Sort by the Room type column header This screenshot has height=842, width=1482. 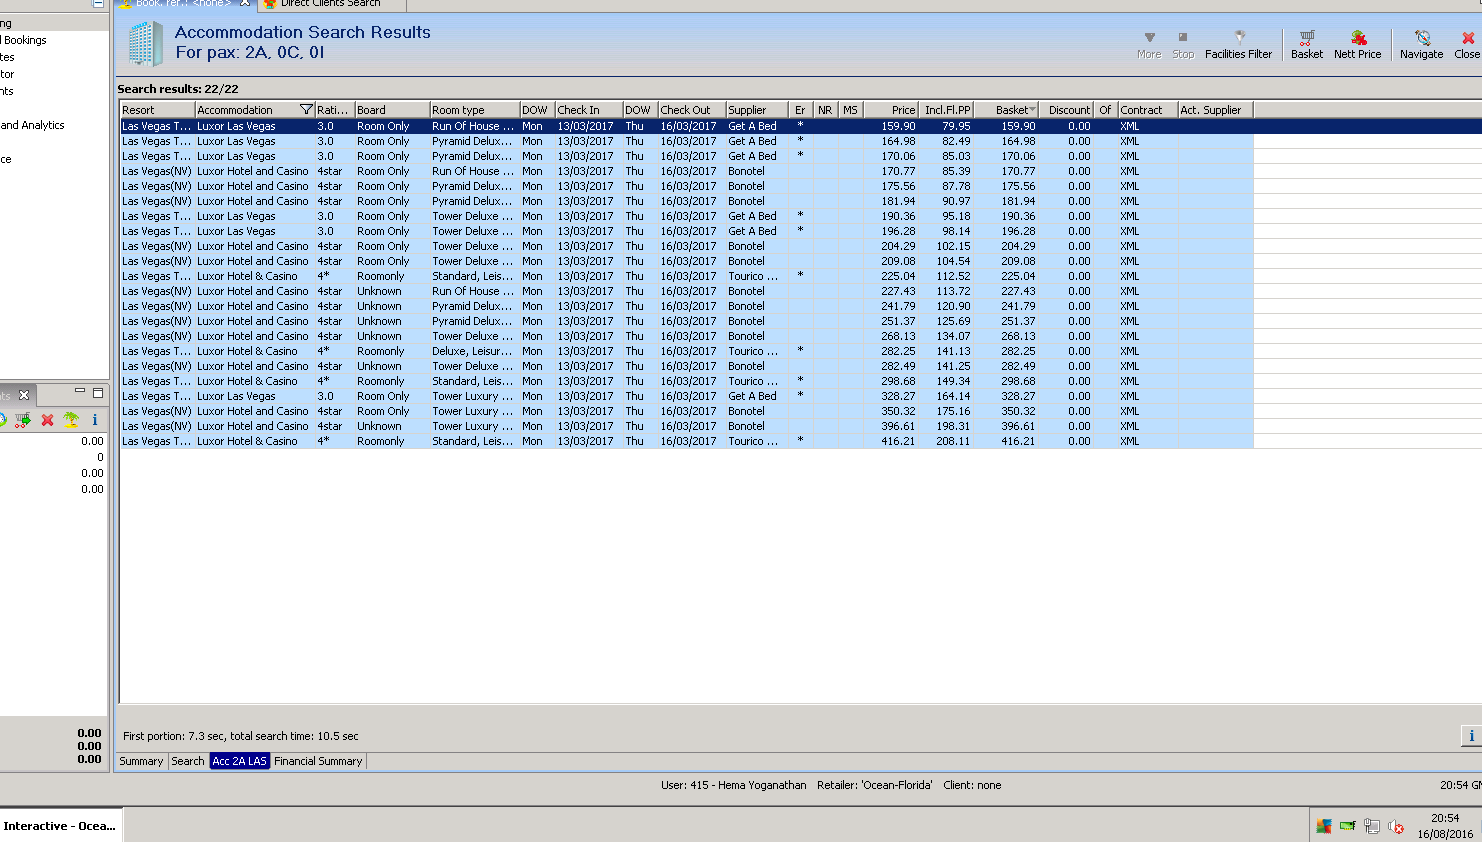[x=474, y=110]
